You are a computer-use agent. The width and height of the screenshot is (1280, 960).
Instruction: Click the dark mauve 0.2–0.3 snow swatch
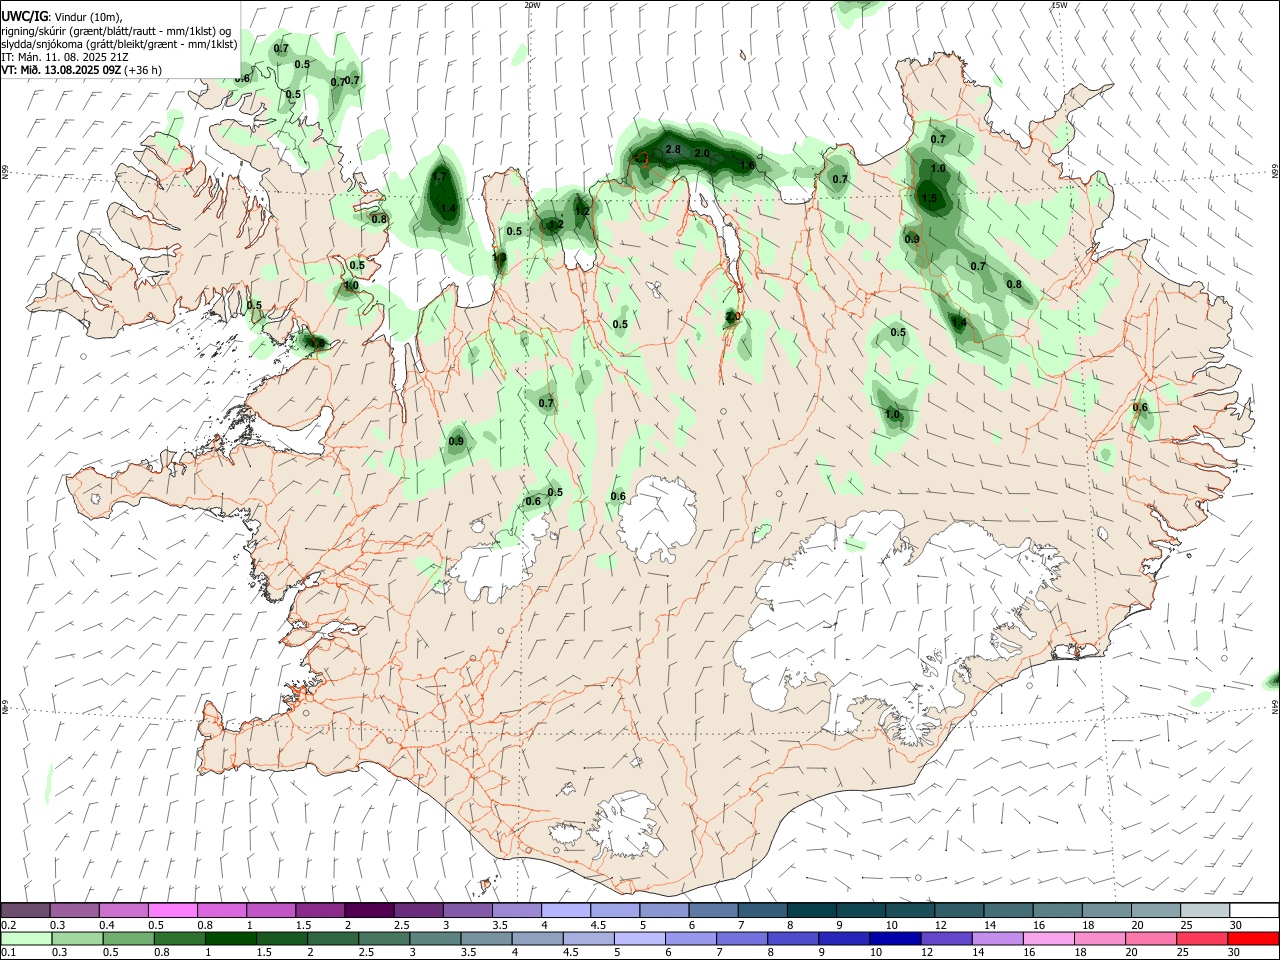click(x=26, y=911)
